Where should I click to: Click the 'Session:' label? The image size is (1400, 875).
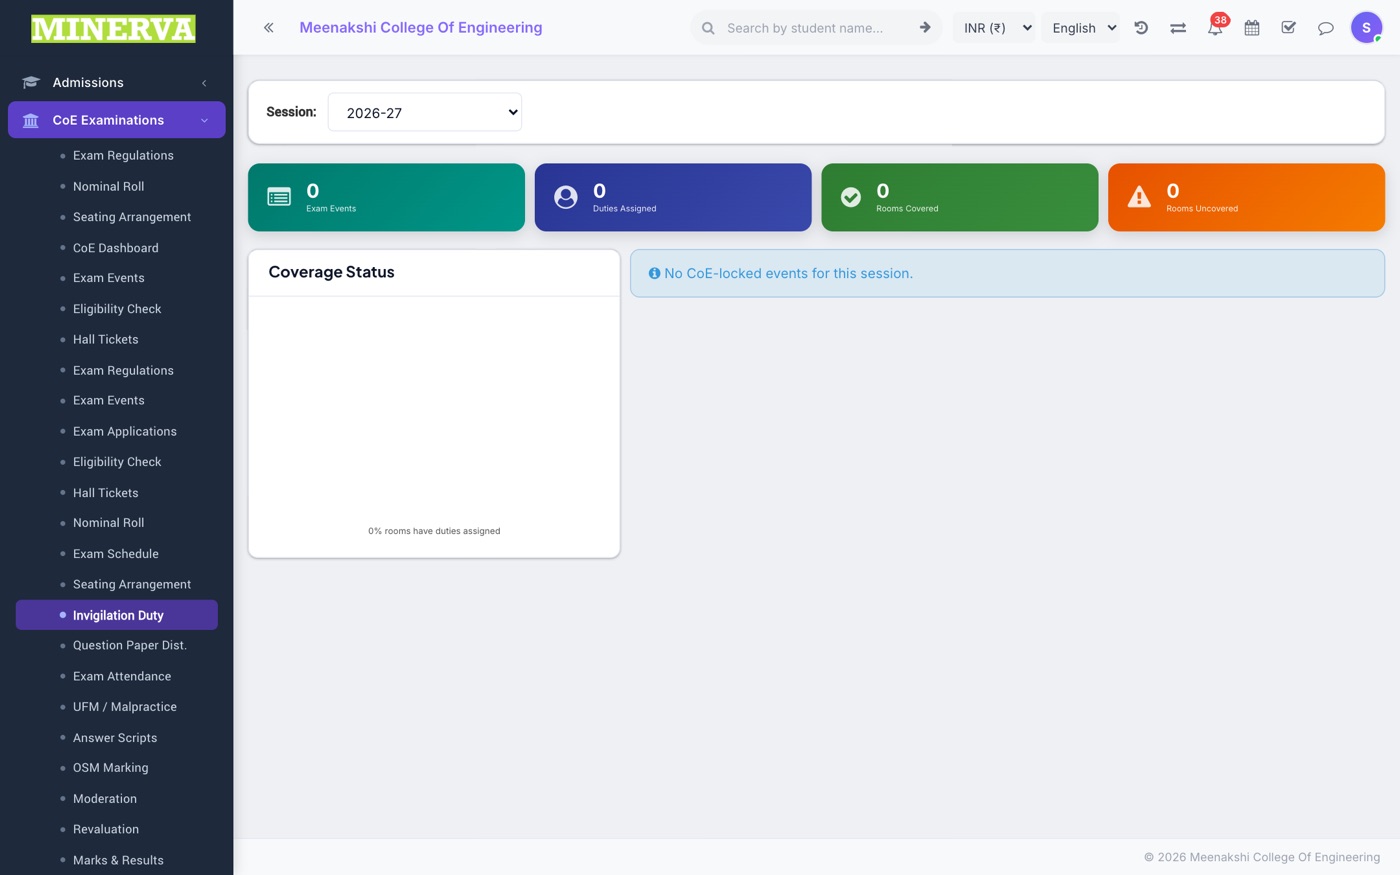pos(291,112)
